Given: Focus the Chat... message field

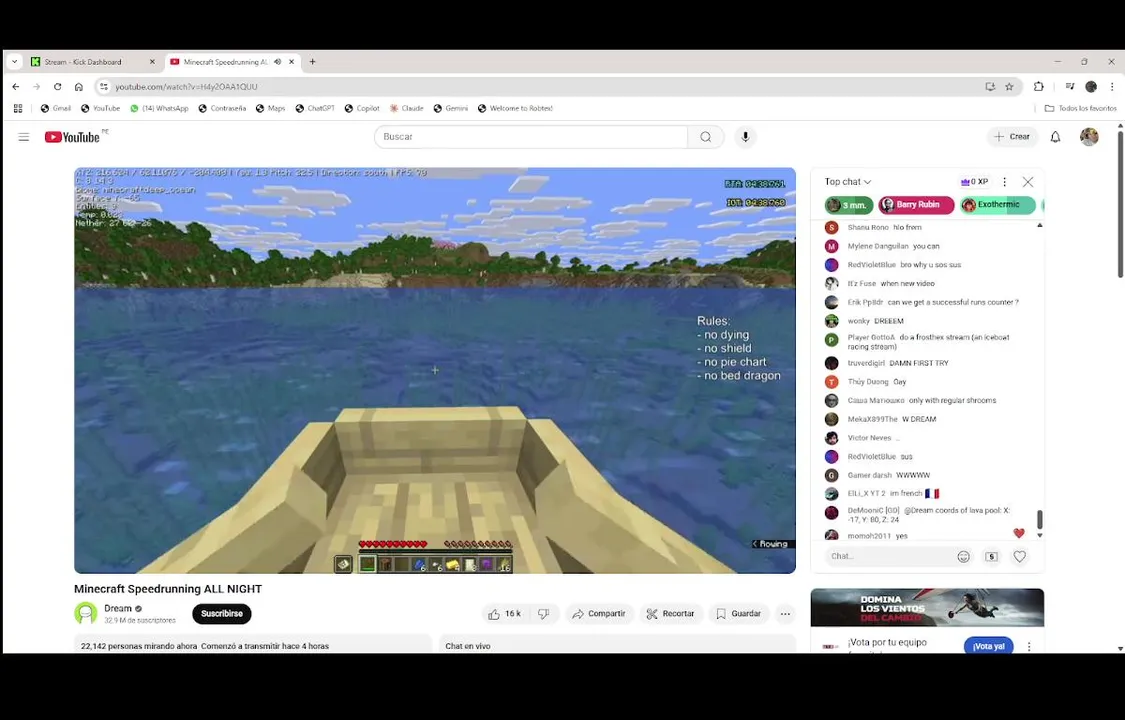Looking at the screenshot, I should [x=890, y=556].
